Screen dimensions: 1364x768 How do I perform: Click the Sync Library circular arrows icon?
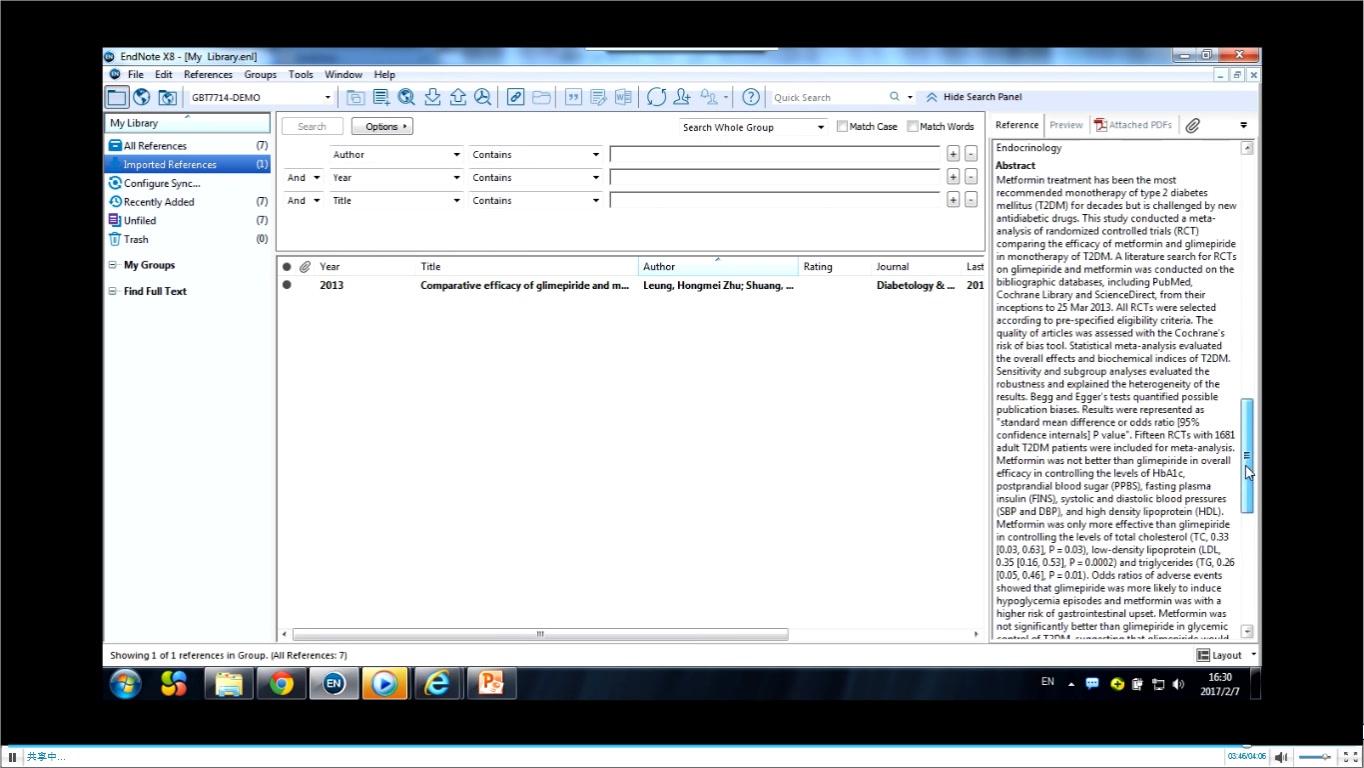click(656, 97)
